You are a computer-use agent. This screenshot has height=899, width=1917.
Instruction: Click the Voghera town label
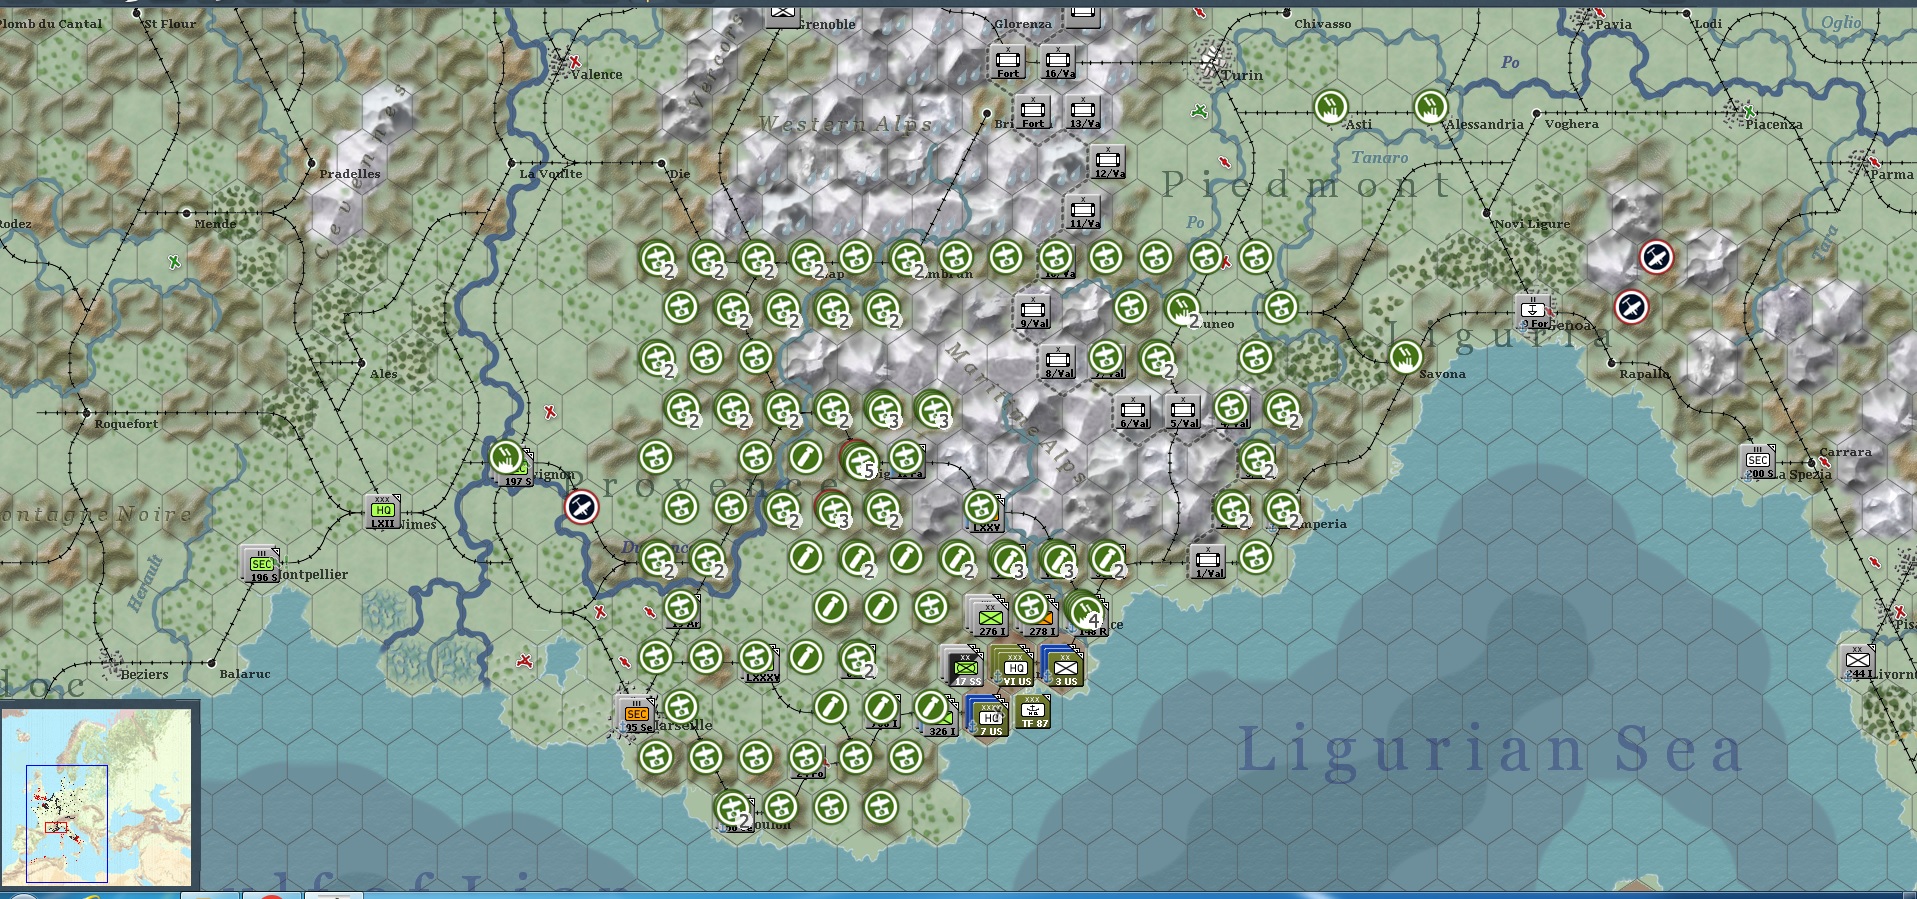1571,125
